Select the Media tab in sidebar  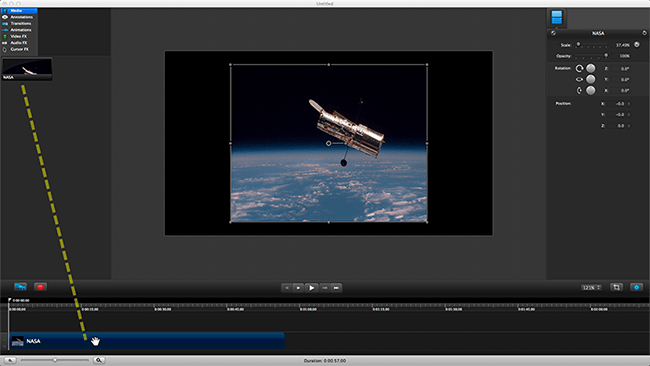click(19, 11)
